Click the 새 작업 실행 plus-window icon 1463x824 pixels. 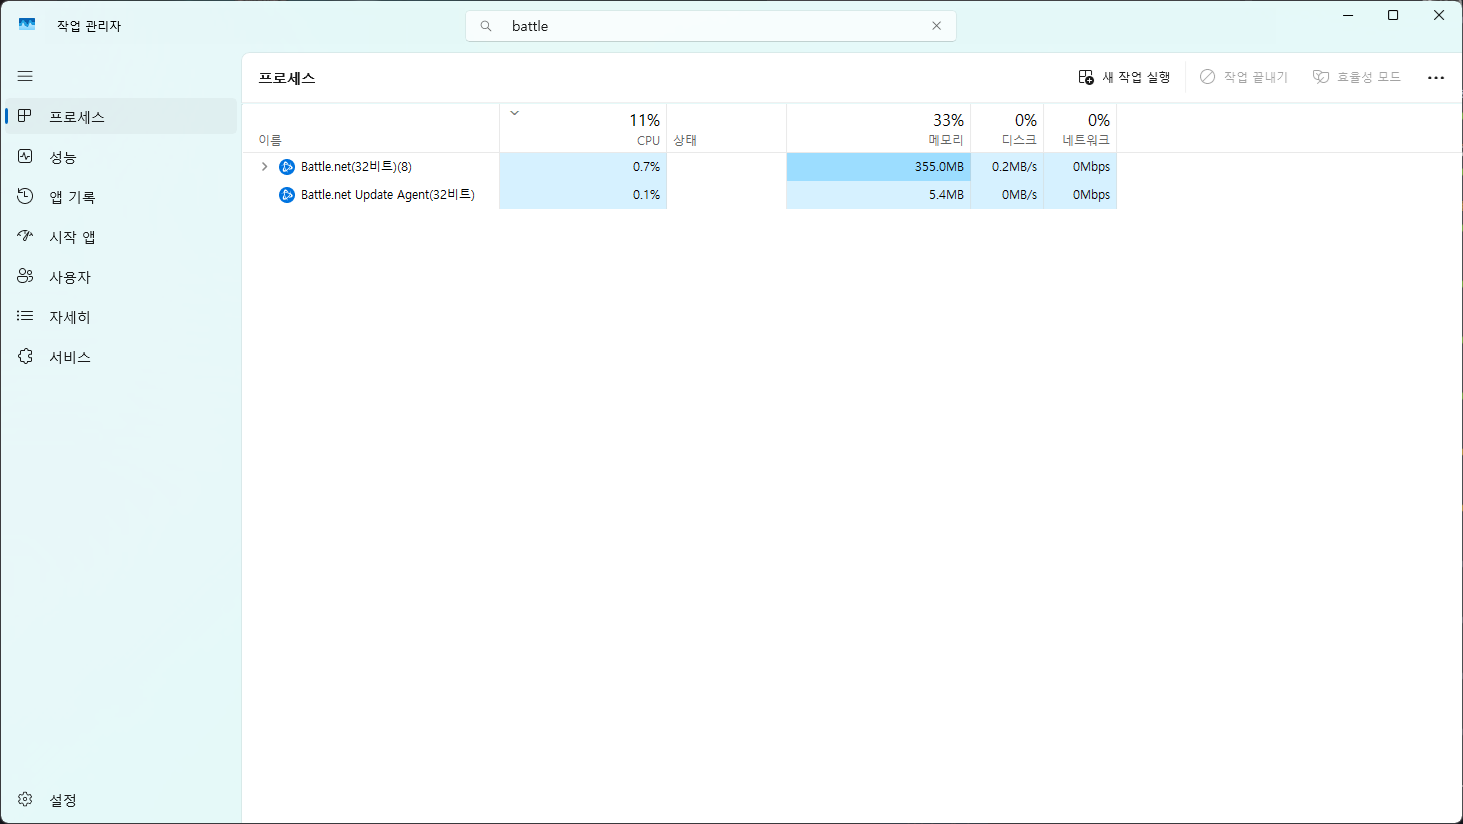(x=1086, y=77)
